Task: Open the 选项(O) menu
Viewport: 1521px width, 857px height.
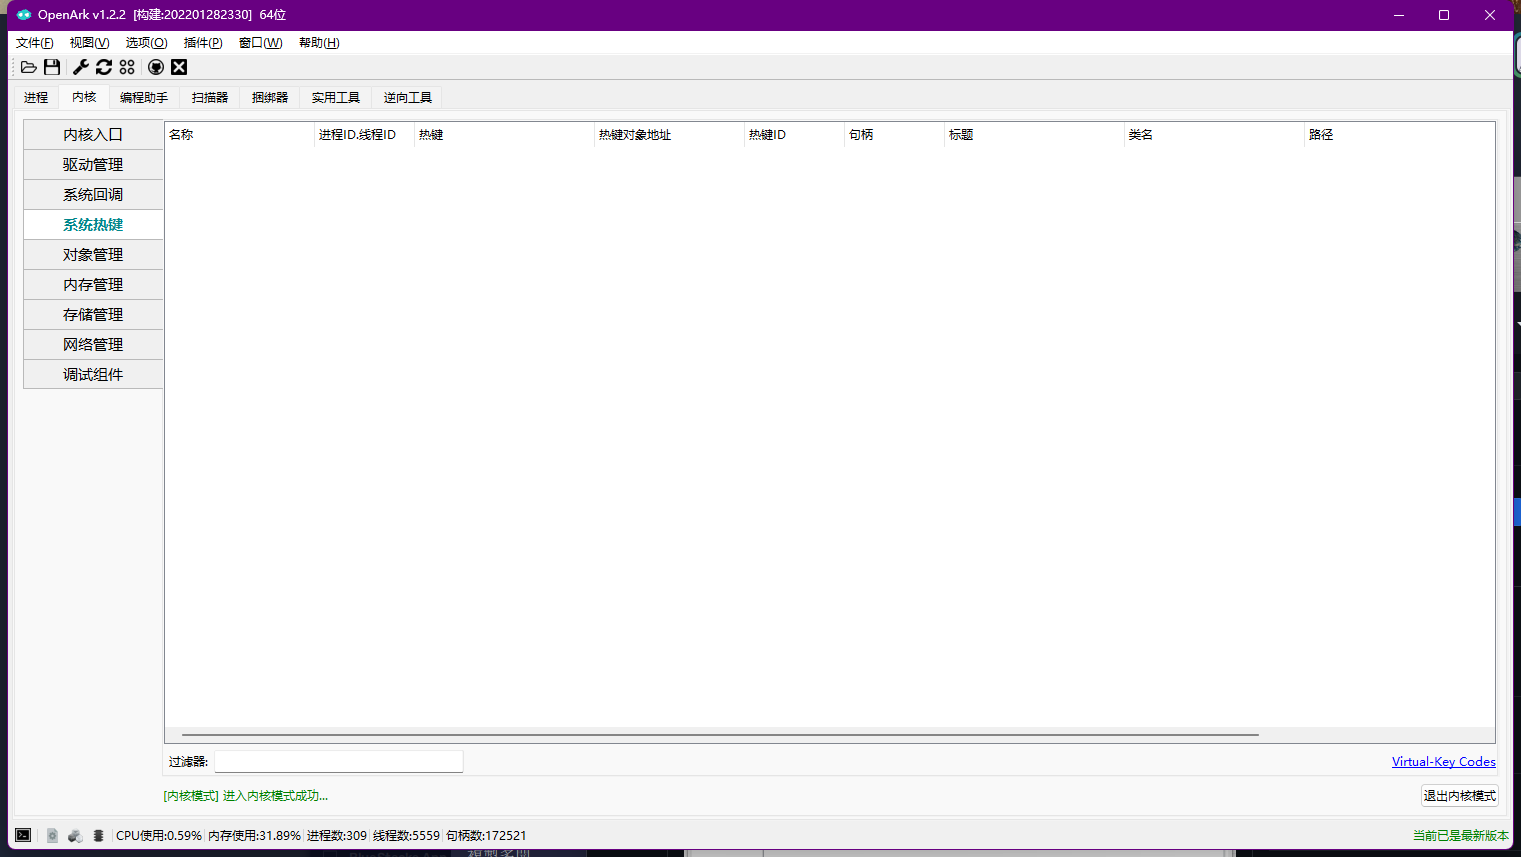Action: [146, 43]
